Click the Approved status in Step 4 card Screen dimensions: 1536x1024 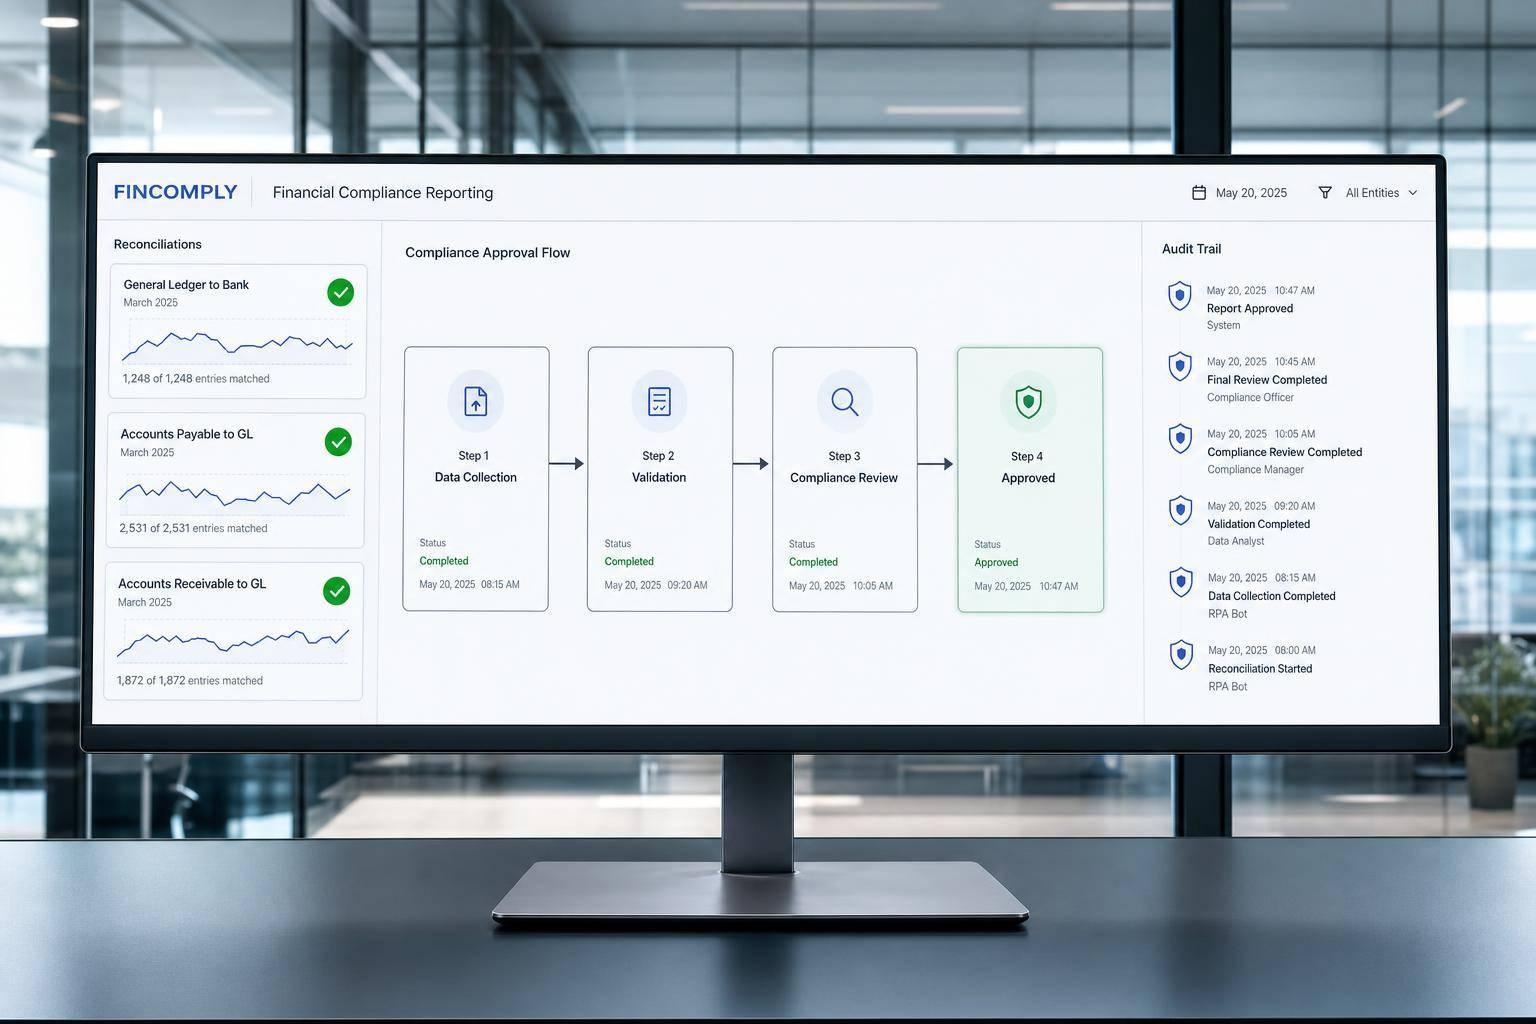click(996, 562)
